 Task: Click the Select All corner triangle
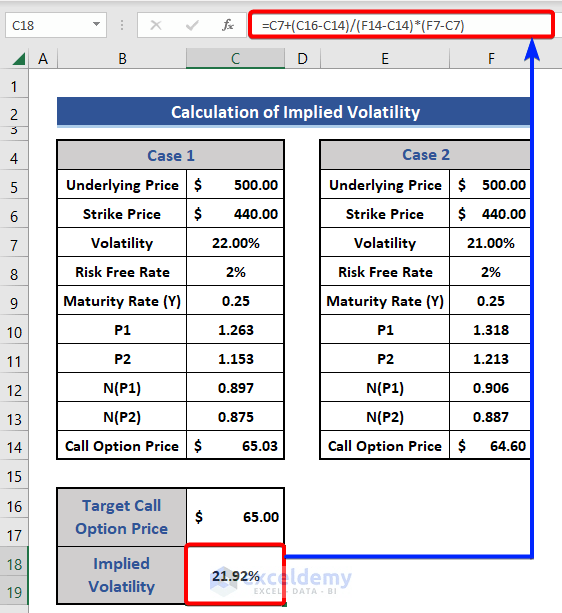tap(18, 59)
